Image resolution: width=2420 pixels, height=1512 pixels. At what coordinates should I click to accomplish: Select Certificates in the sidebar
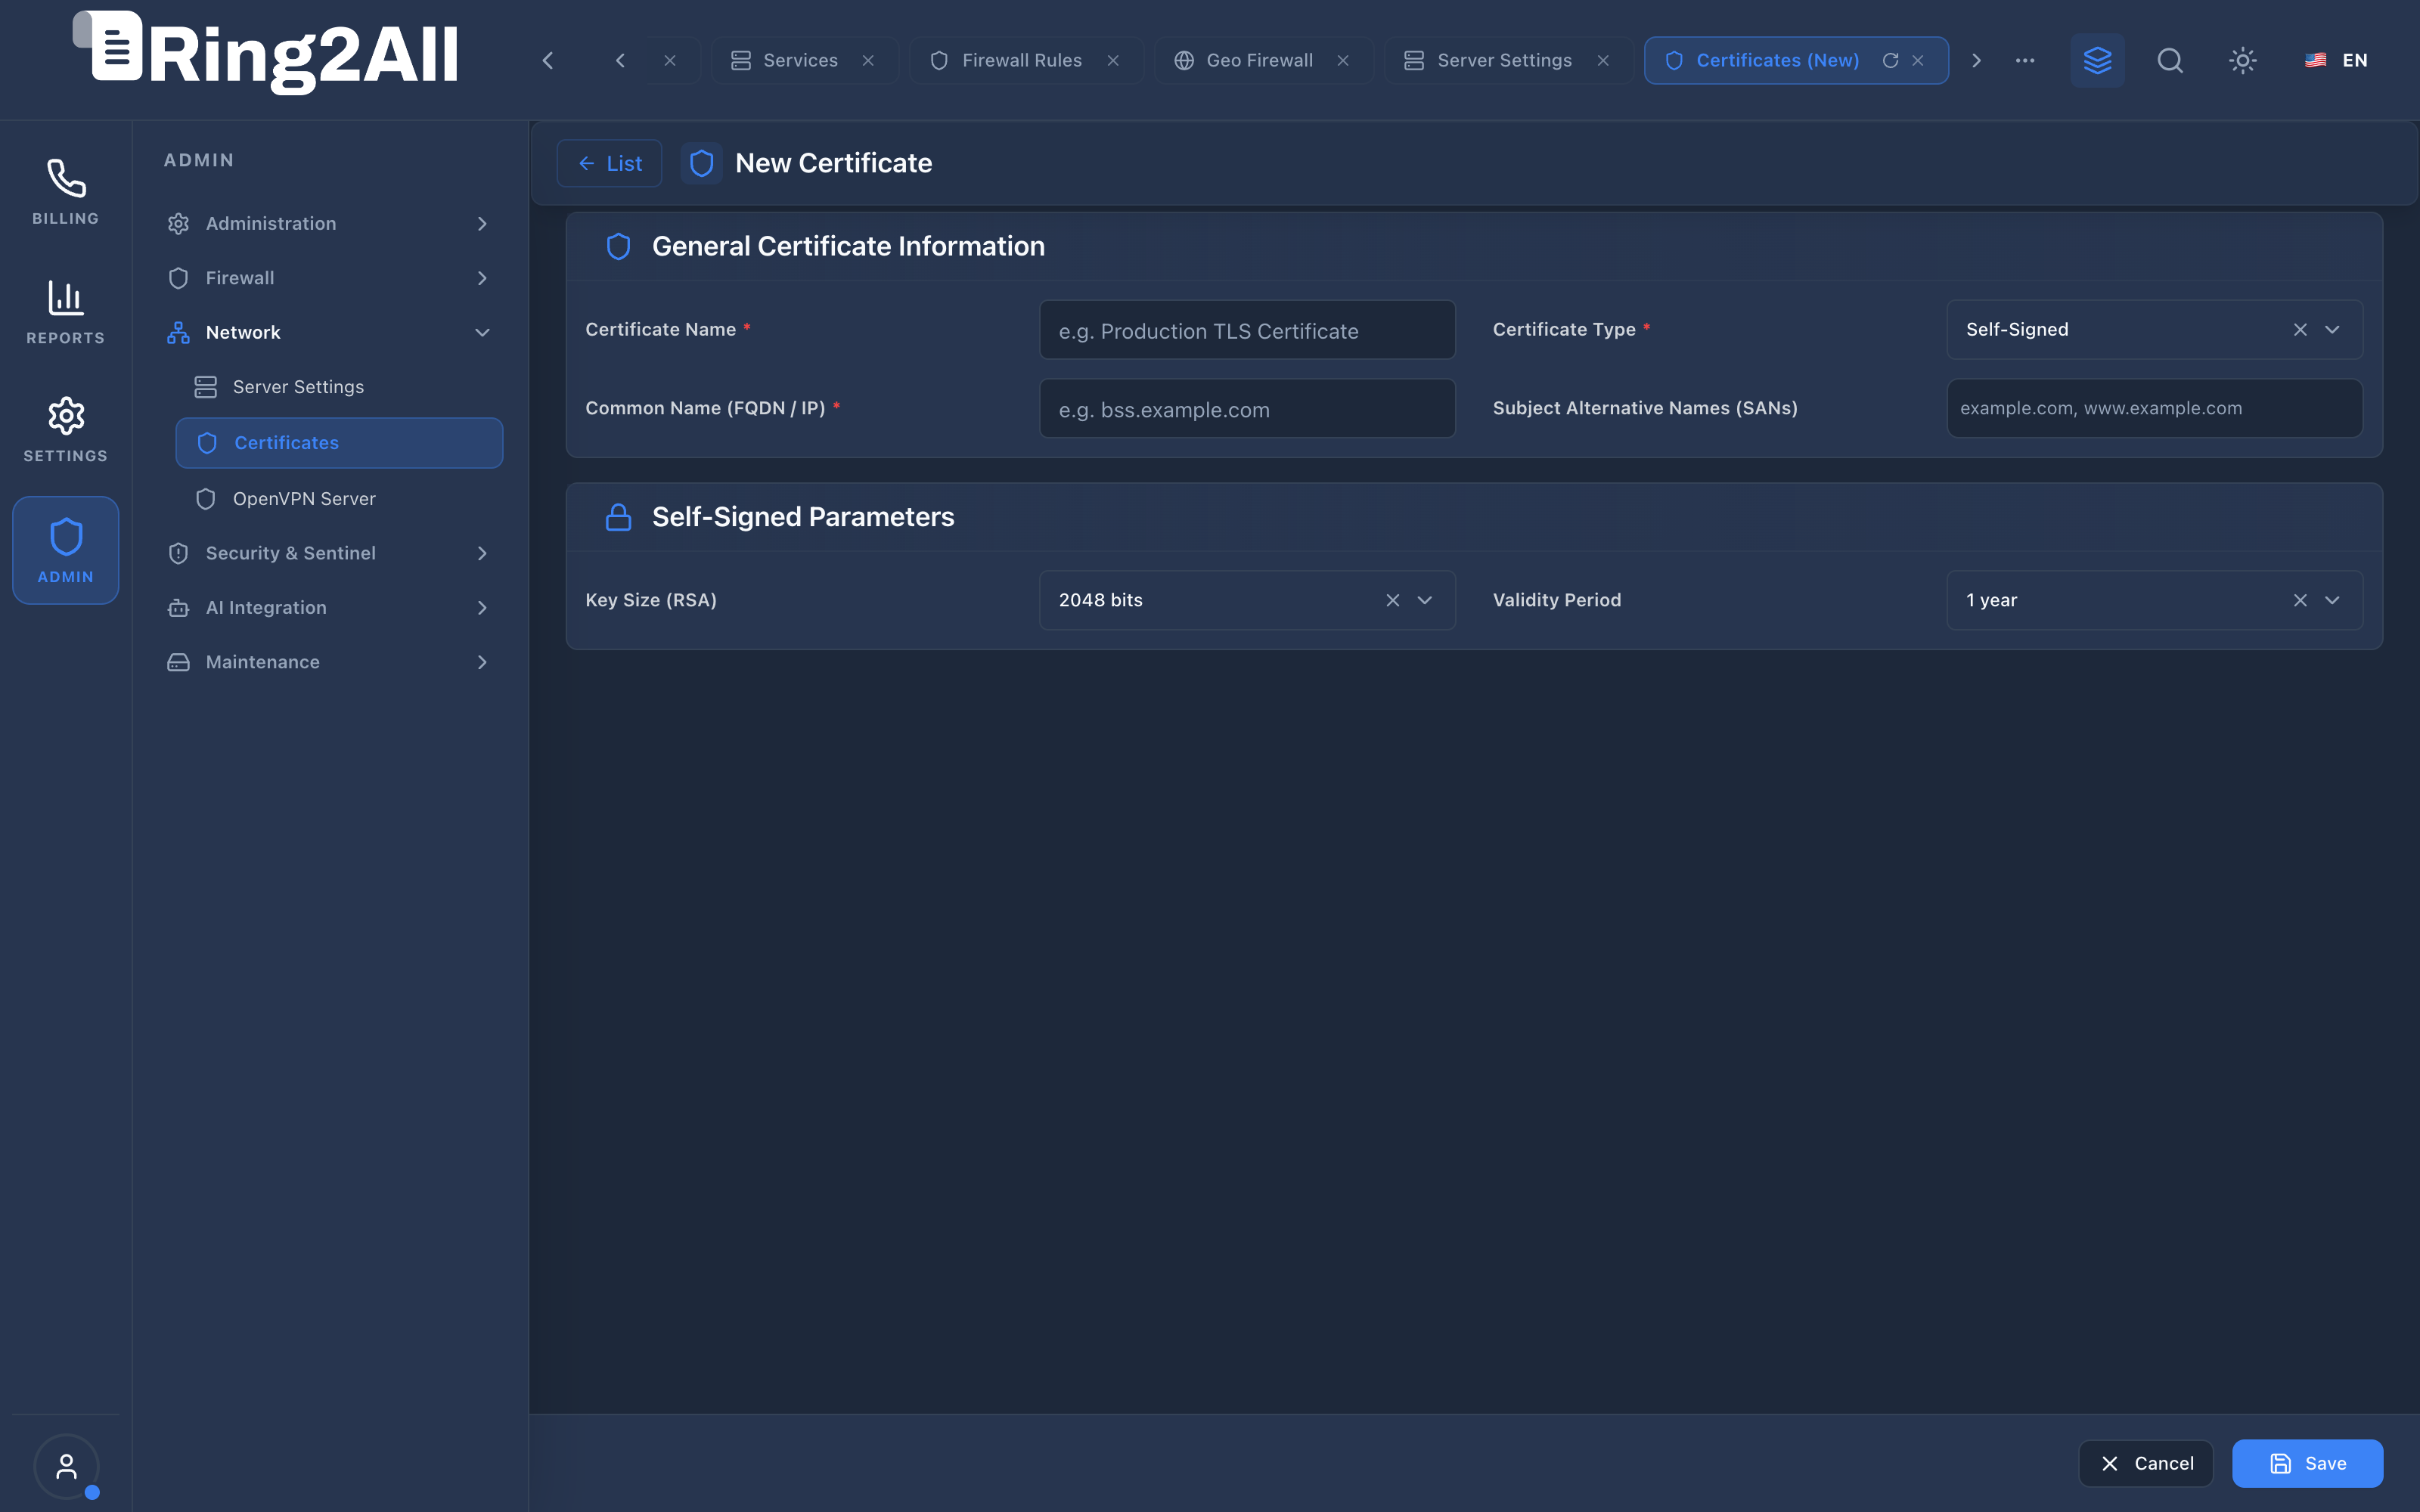point(339,443)
